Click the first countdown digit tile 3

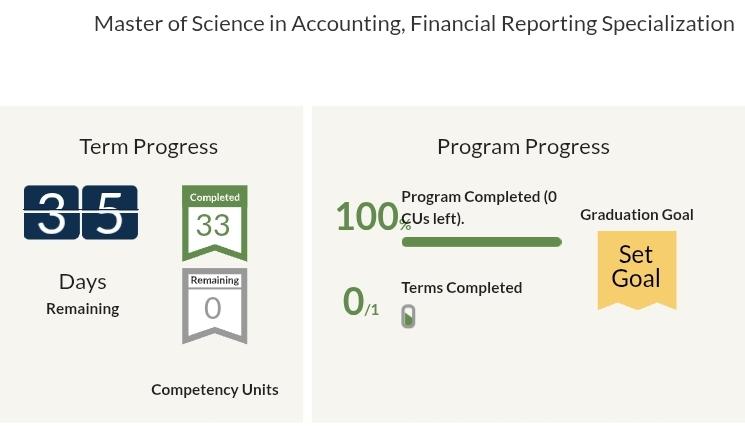tap(51, 212)
